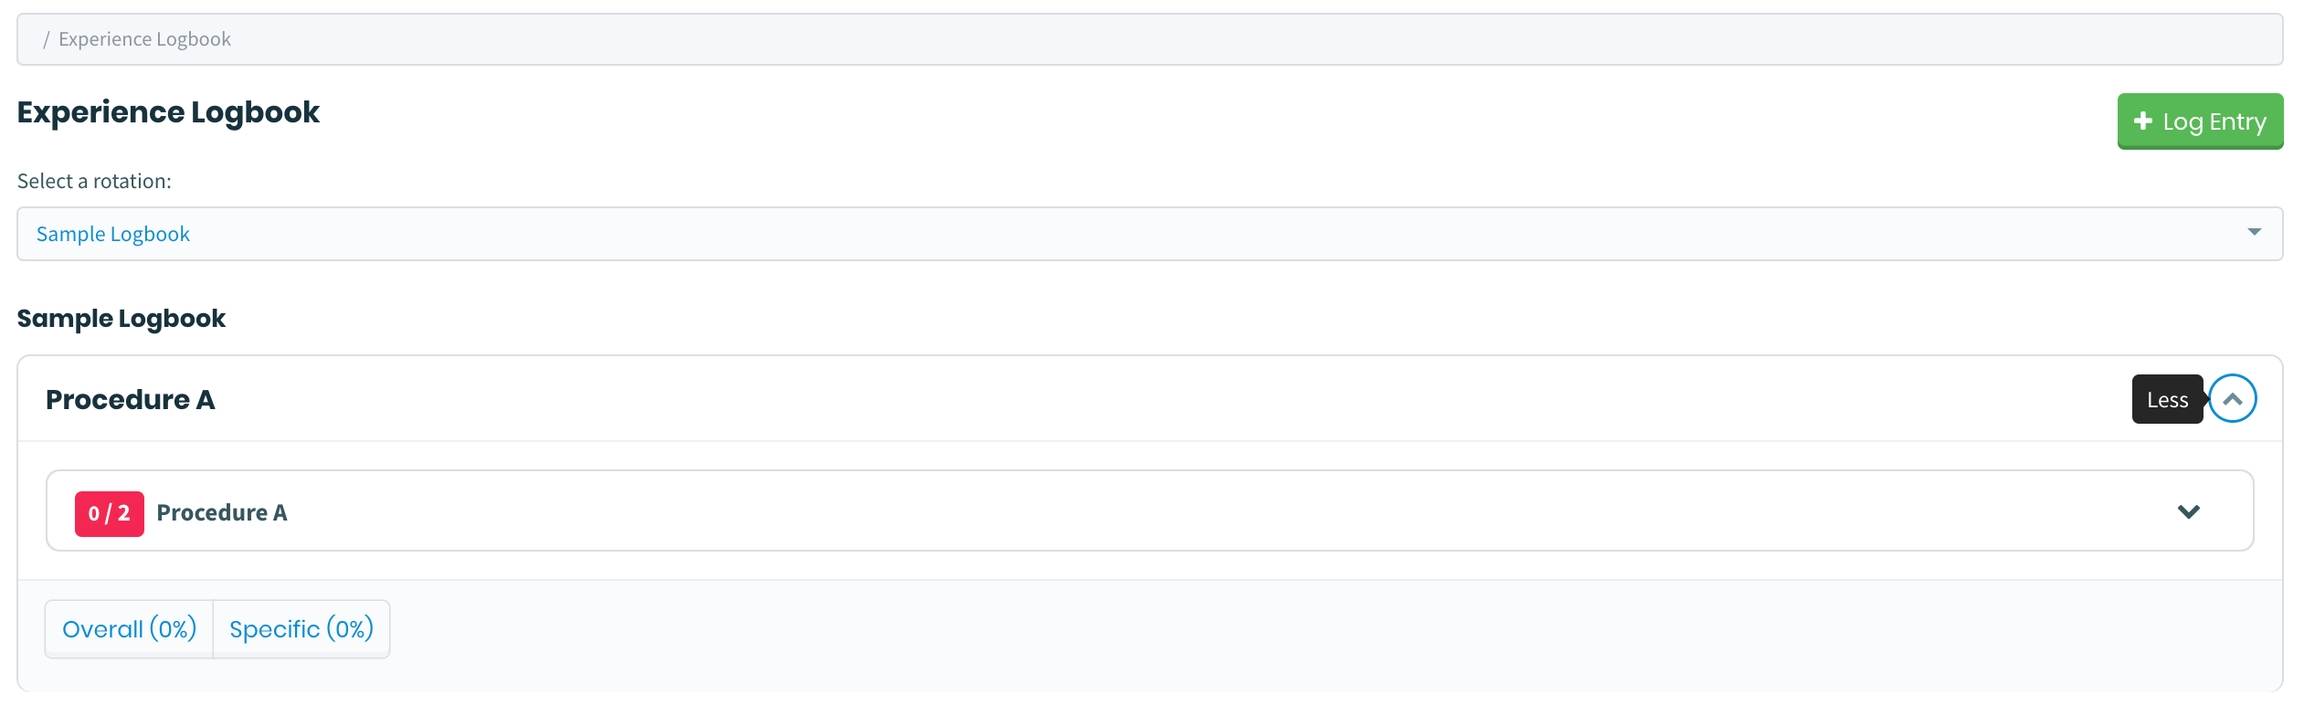
Task: Select the Procedure A item label in row
Action: tap(221, 513)
